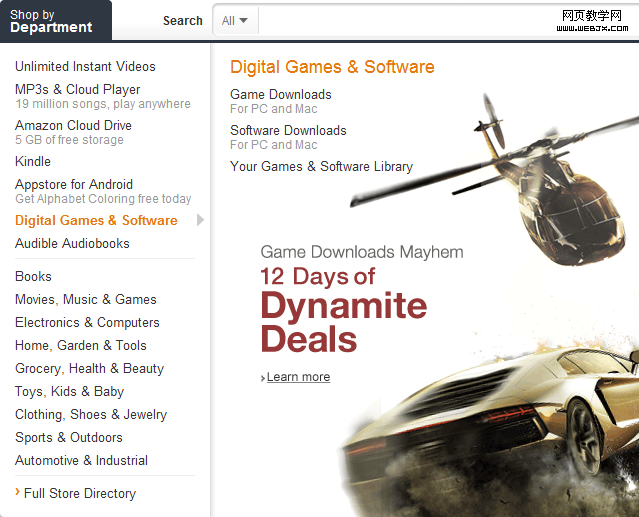Go to Amazon Cloud Drive

[73, 125]
